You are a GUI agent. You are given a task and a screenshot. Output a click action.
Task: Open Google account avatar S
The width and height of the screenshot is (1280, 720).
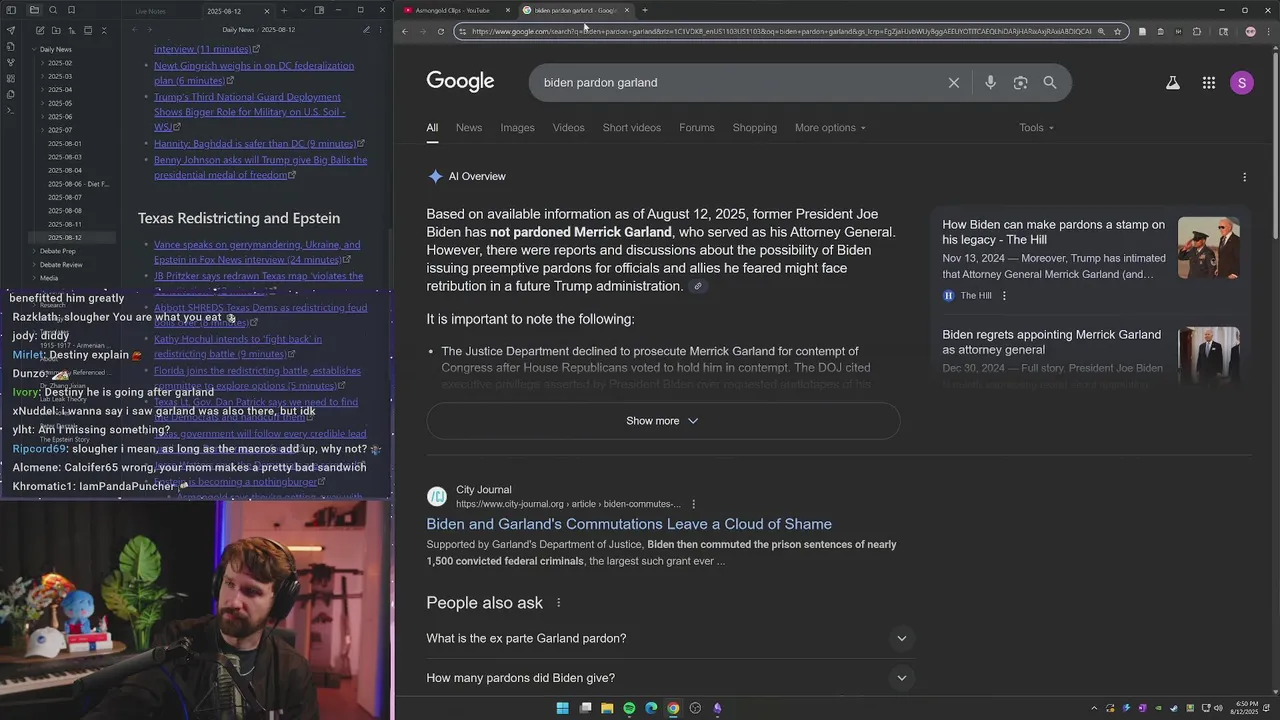[1242, 83]
